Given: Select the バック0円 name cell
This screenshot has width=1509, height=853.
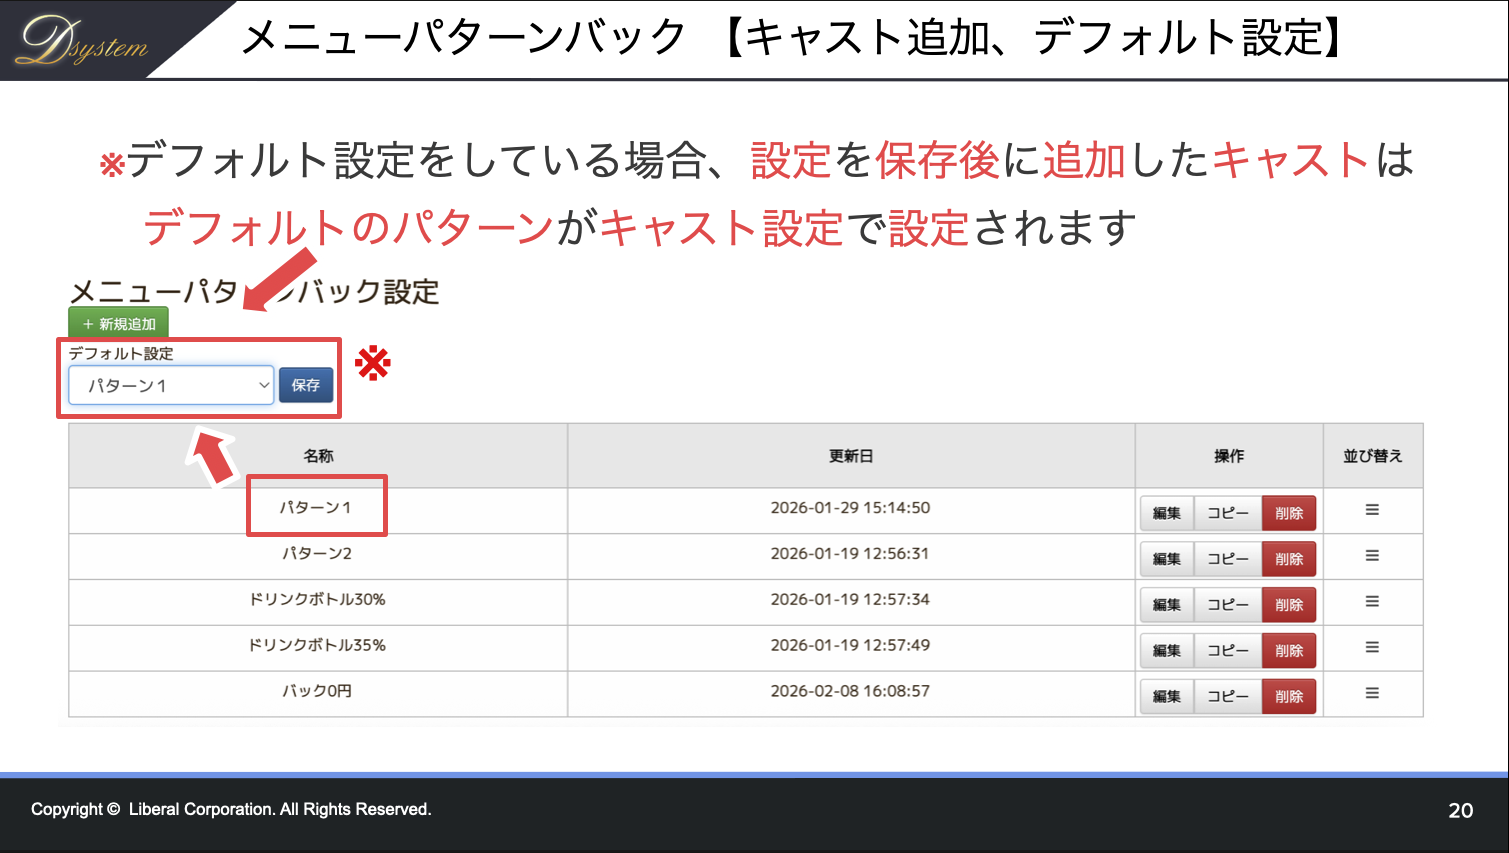Looking at the screenshot, I should 317,692.
